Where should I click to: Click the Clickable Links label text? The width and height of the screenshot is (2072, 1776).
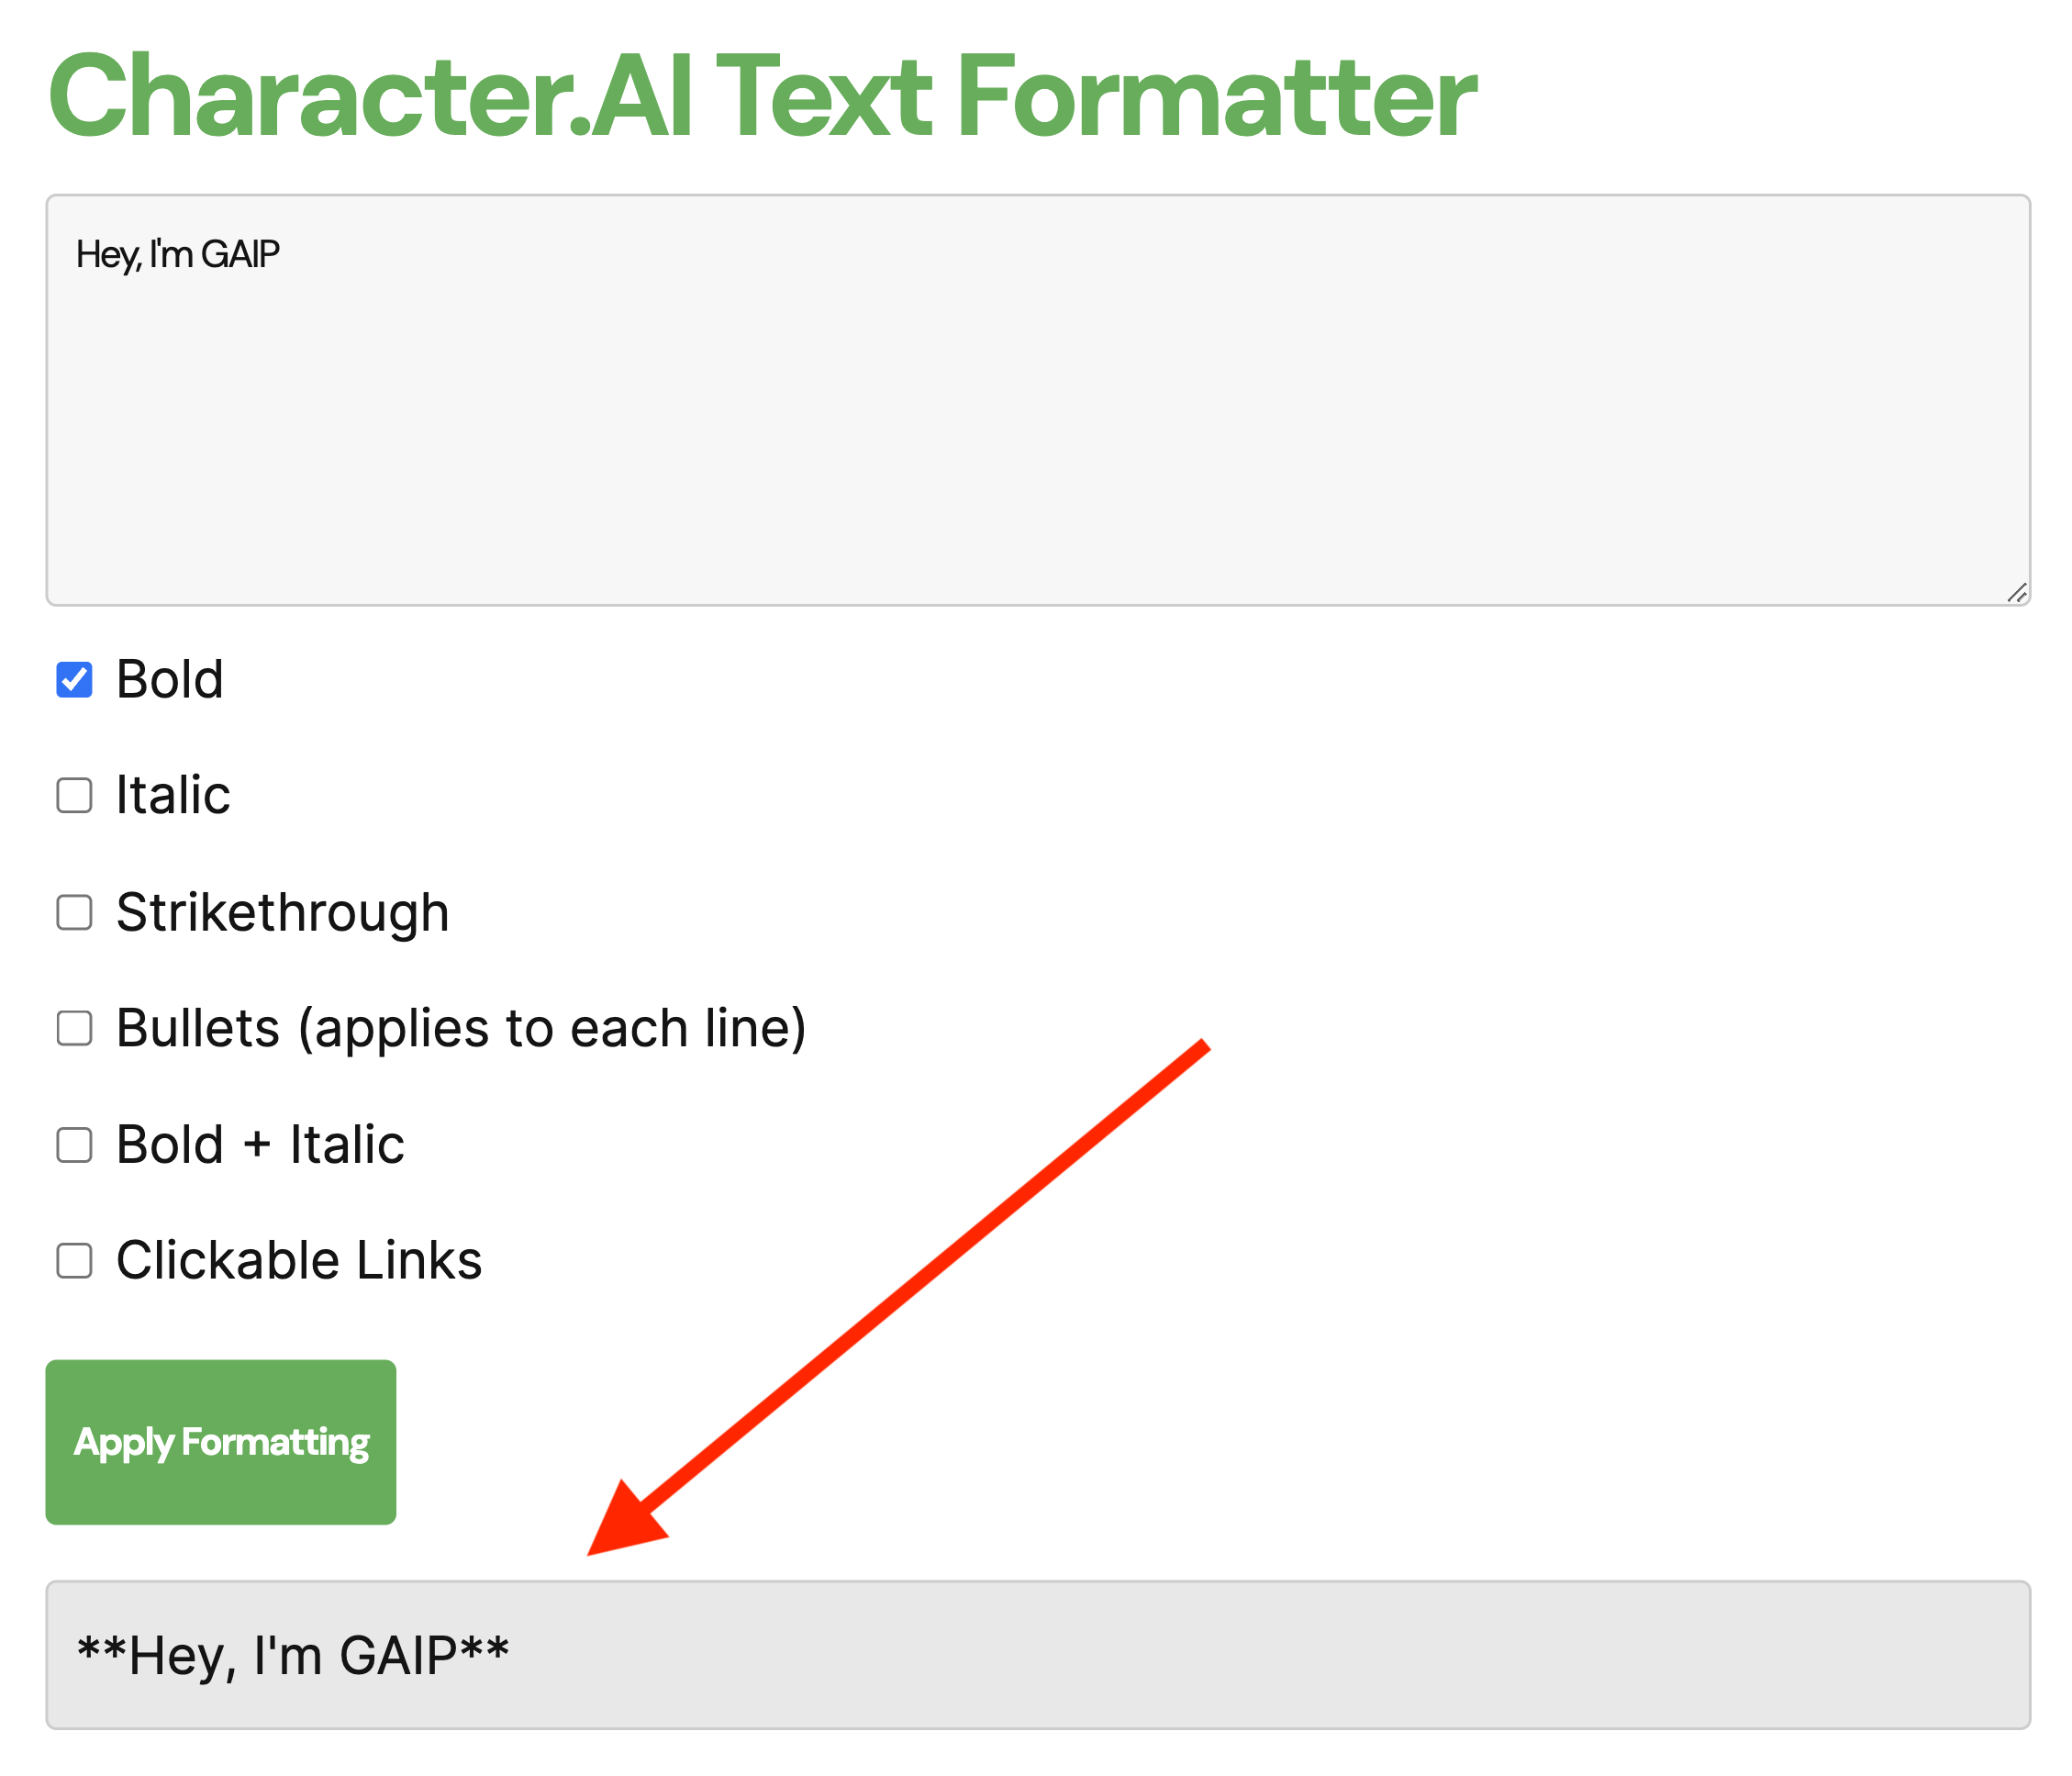coord(298,1260)
